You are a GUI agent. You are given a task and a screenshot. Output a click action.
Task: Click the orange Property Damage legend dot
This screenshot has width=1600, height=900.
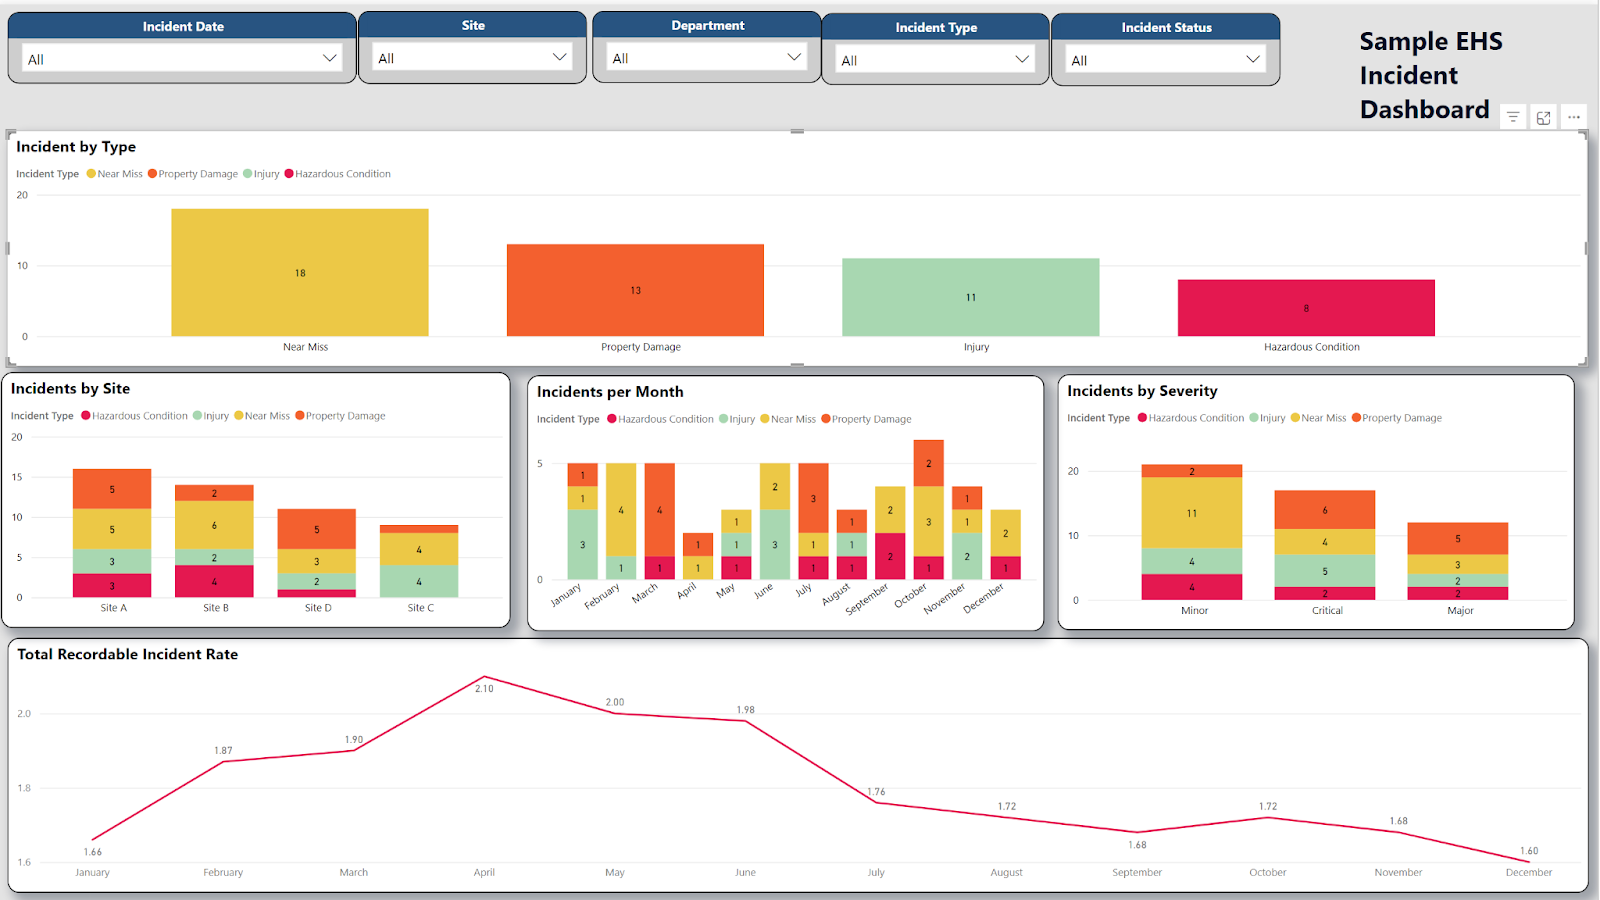pos(151,173)
